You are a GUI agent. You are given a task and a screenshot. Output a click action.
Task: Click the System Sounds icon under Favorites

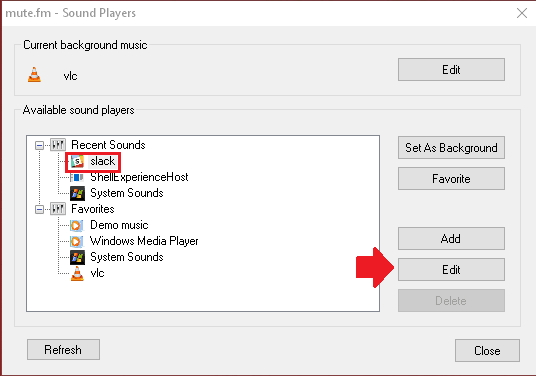click(x=77, y=257)
